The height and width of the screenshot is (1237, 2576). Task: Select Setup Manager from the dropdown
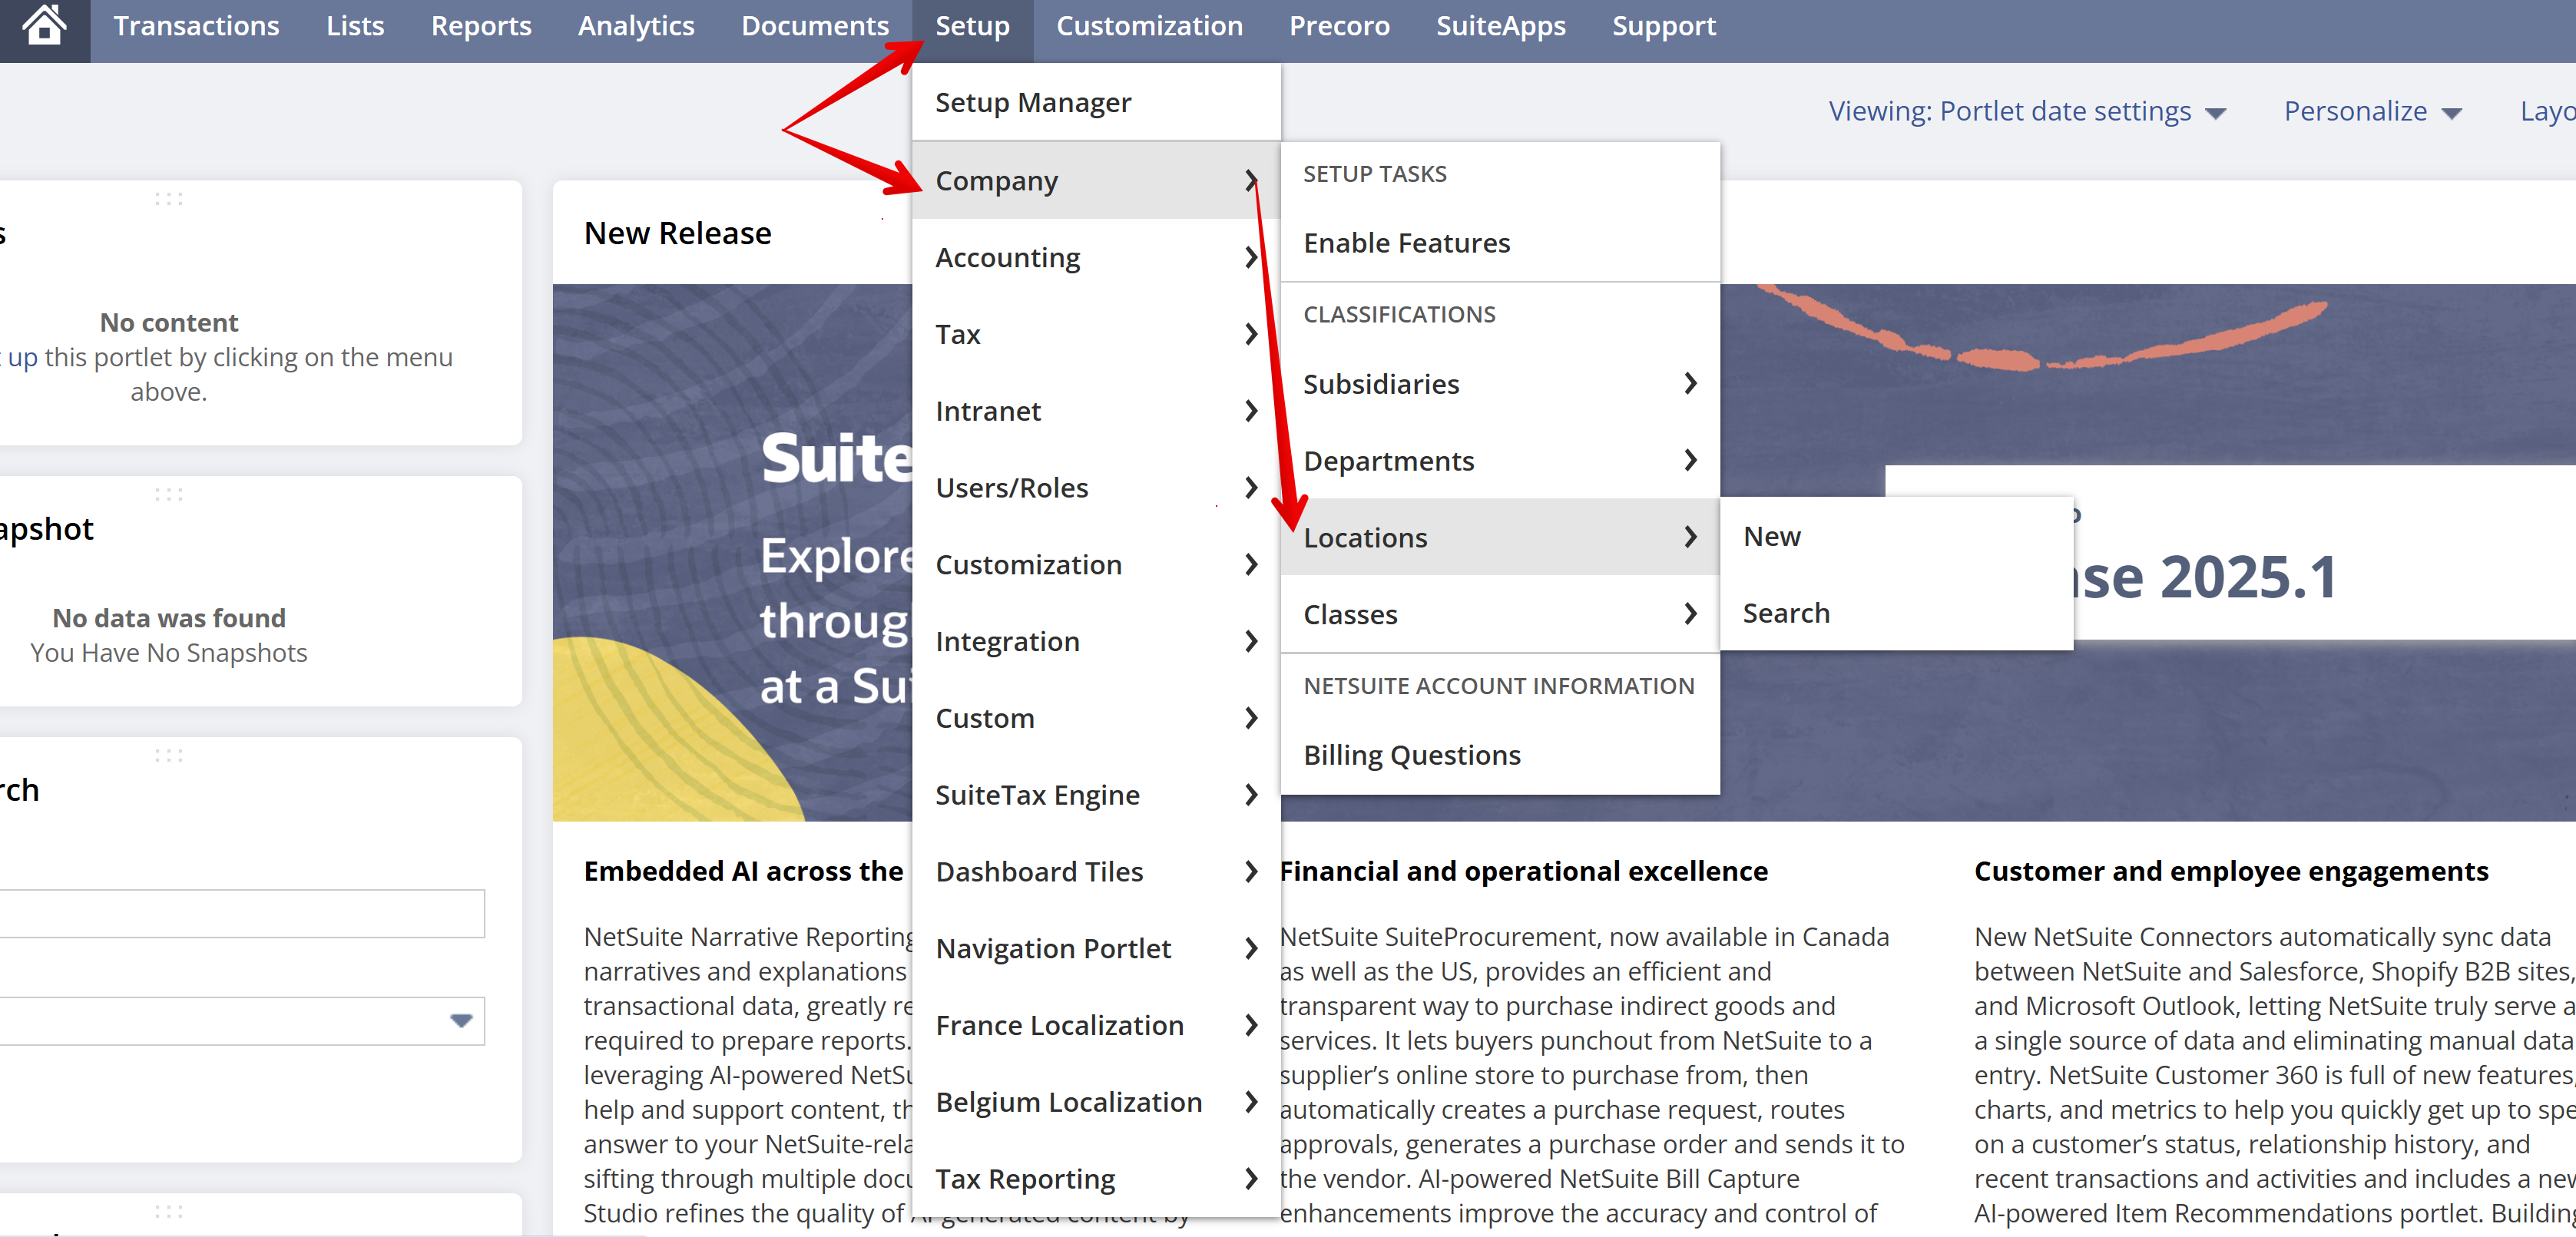pyautogui.click(x=1096, y=103)
